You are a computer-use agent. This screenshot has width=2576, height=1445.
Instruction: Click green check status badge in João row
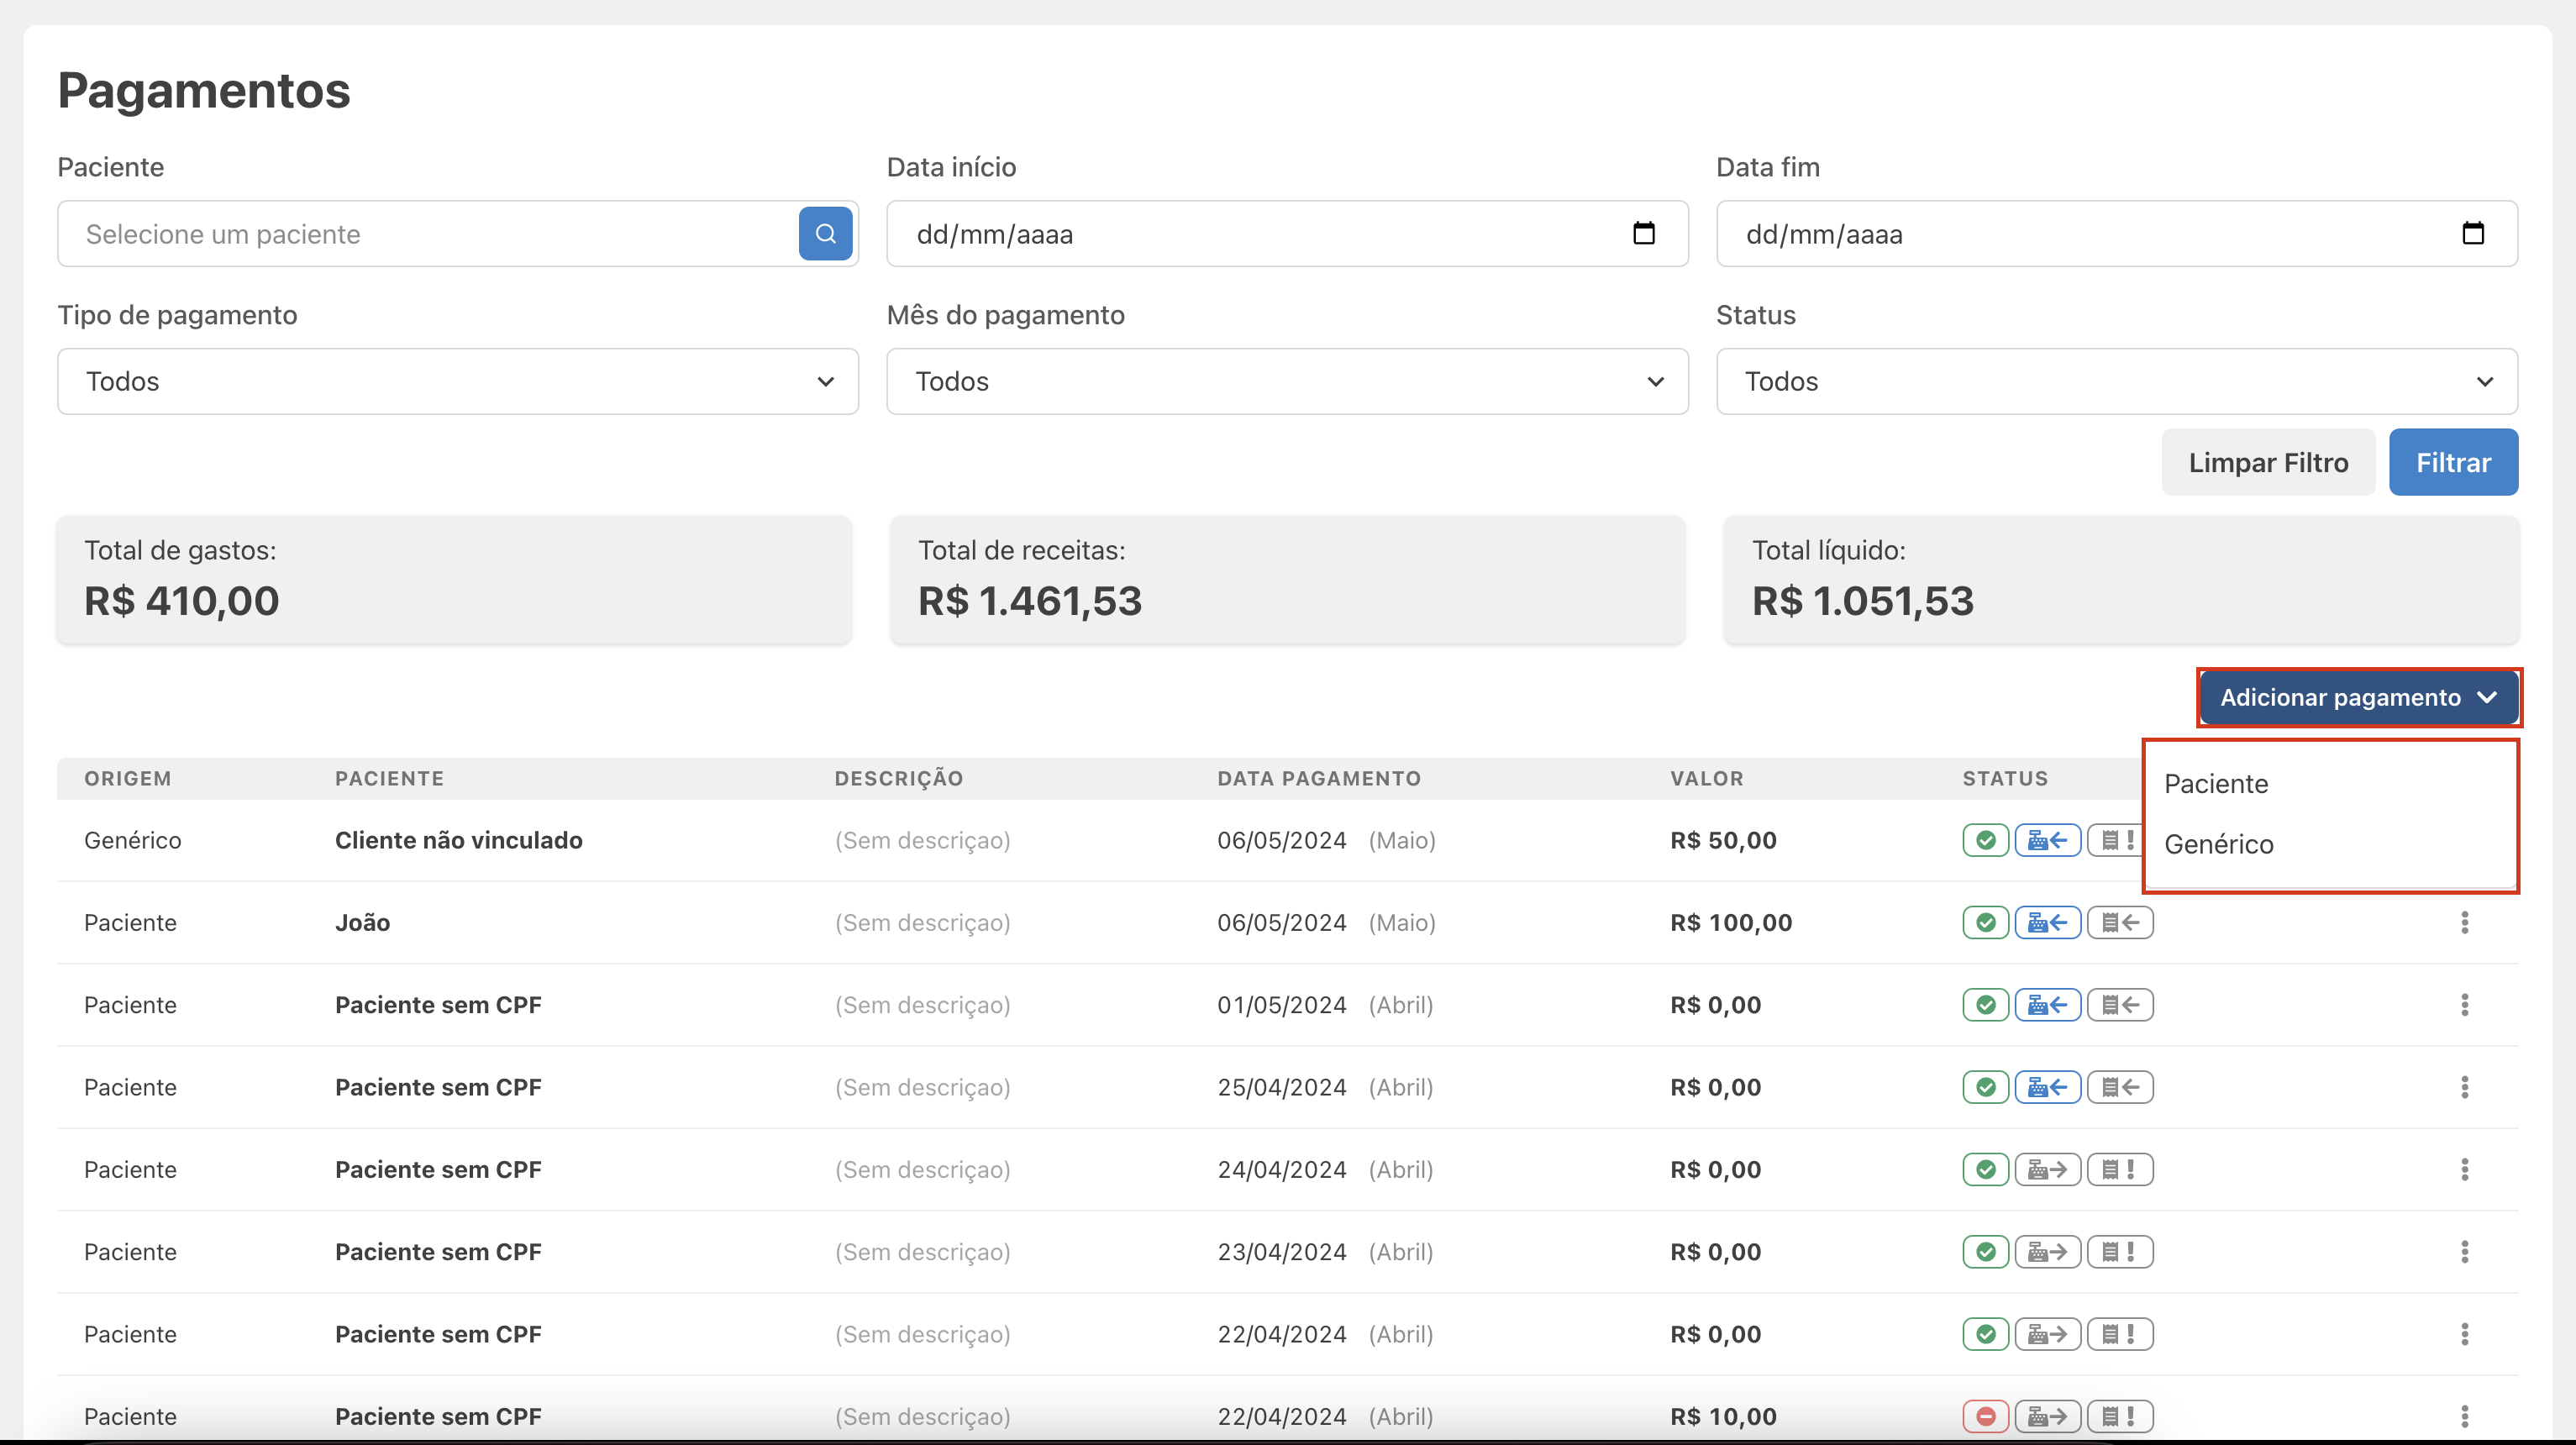tap(1986, 922)
